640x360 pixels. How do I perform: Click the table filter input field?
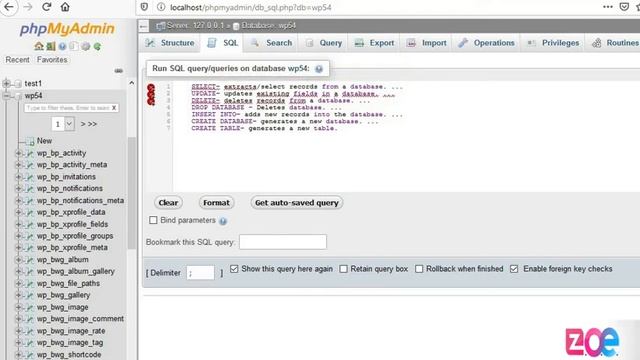tap(68, 108)
